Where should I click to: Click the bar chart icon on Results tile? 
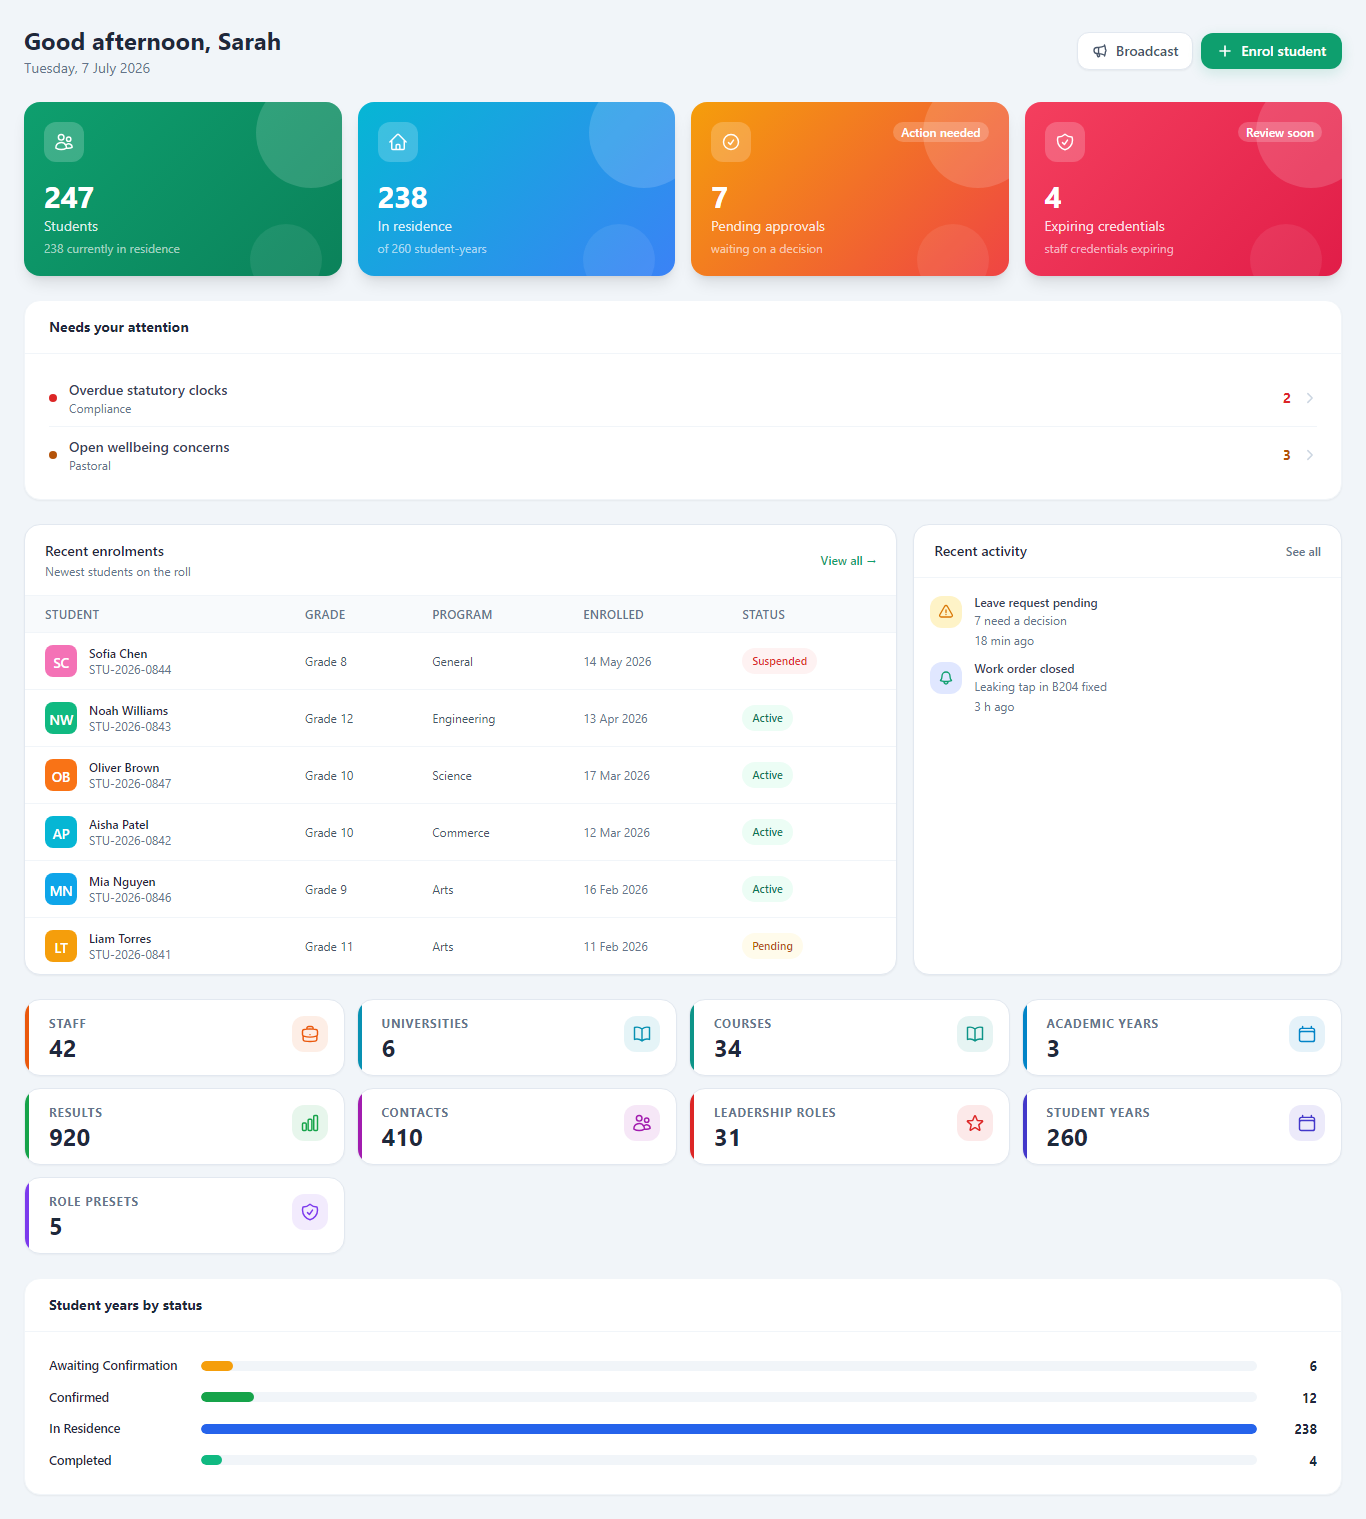(310, 1123)
